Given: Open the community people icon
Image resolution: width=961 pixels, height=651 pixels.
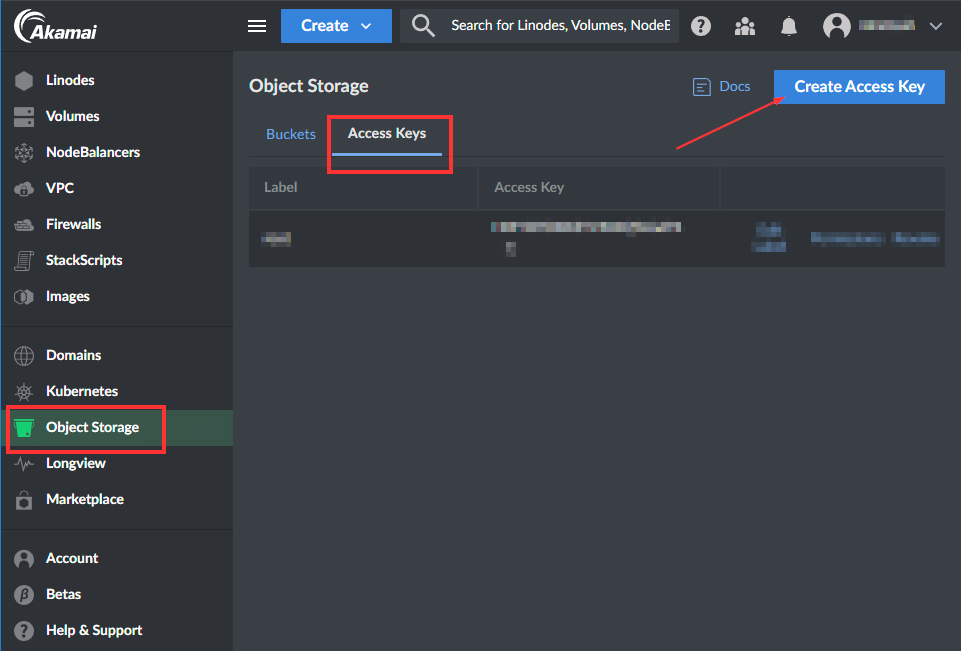Looking at the screenshot, I should tap(745, 26).
